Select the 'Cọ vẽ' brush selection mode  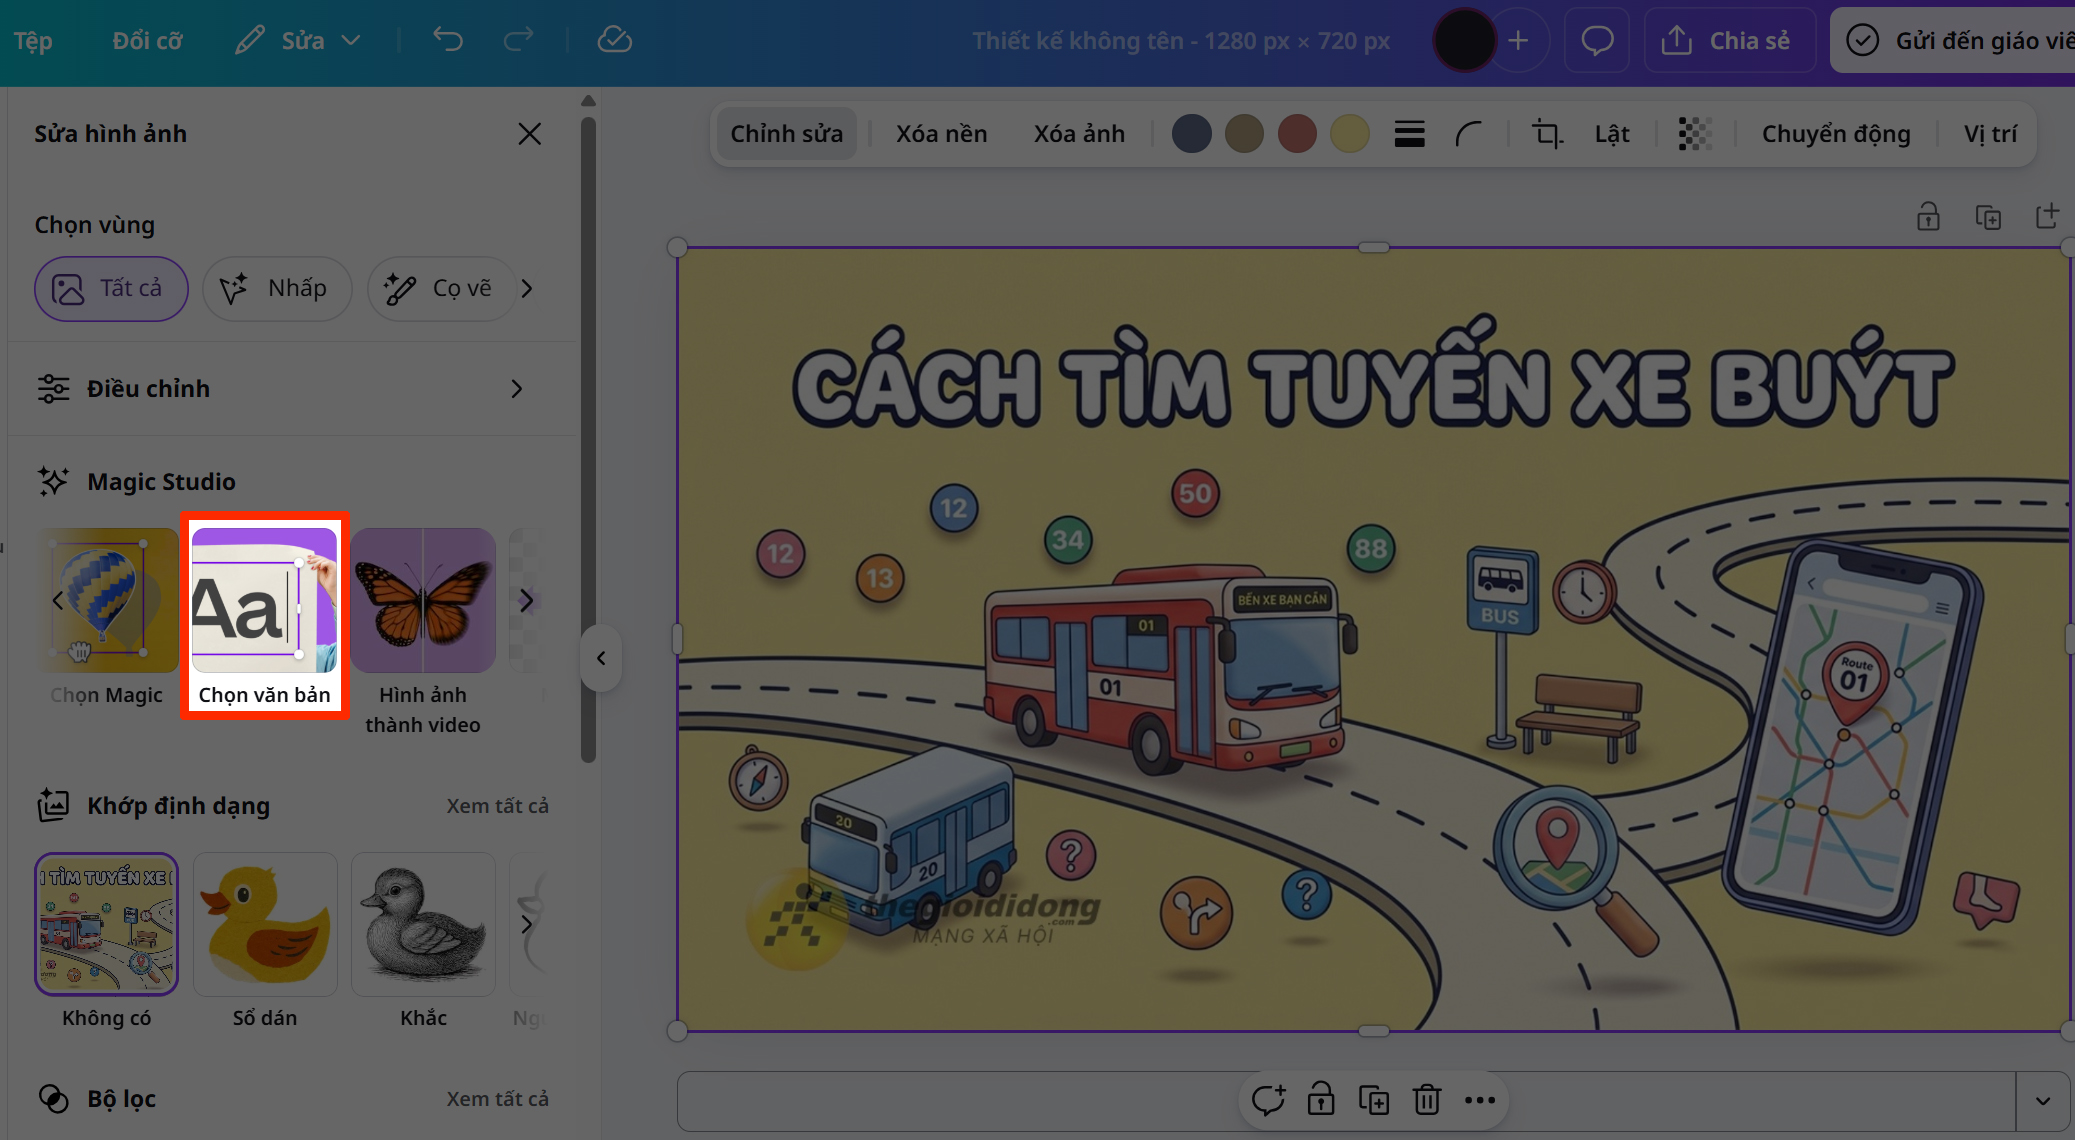pyautogui.click(x=441, y=289)
